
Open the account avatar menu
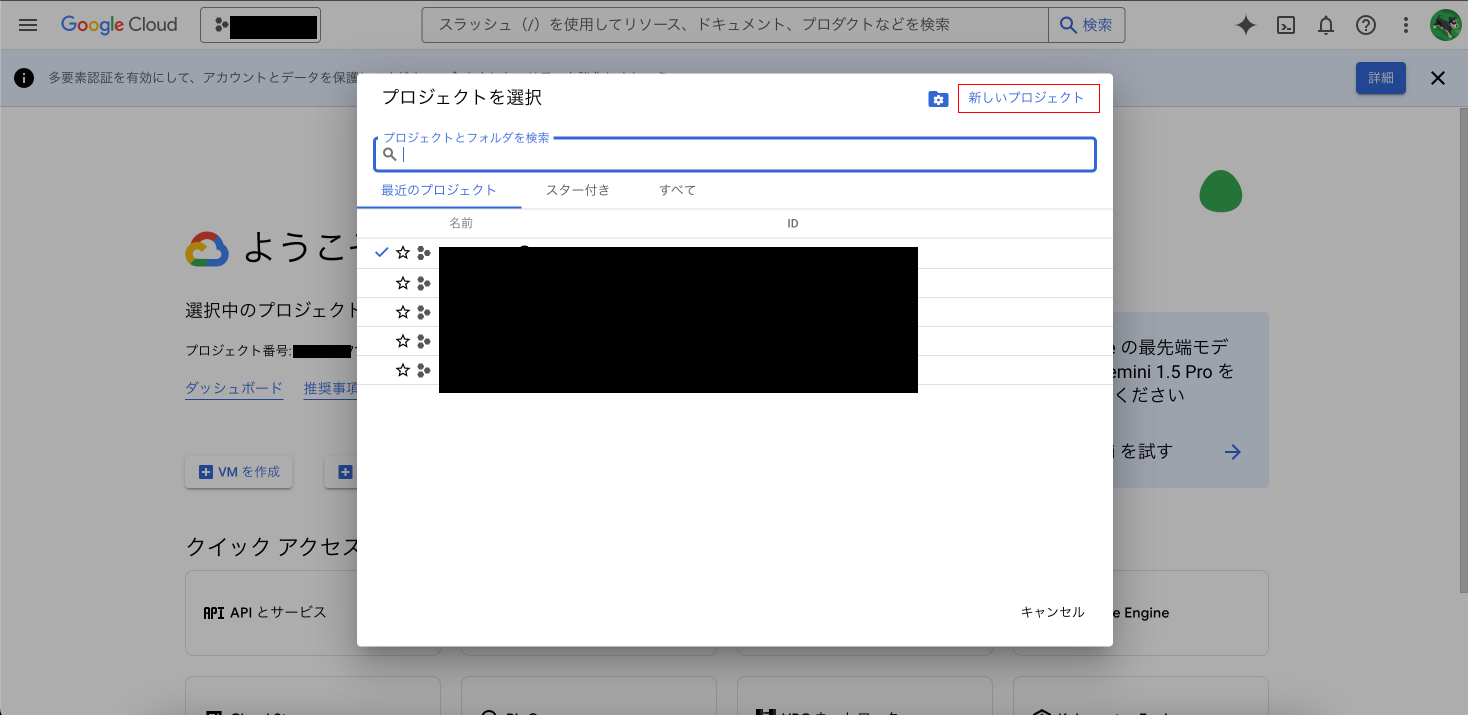[x=1445, y=26]
